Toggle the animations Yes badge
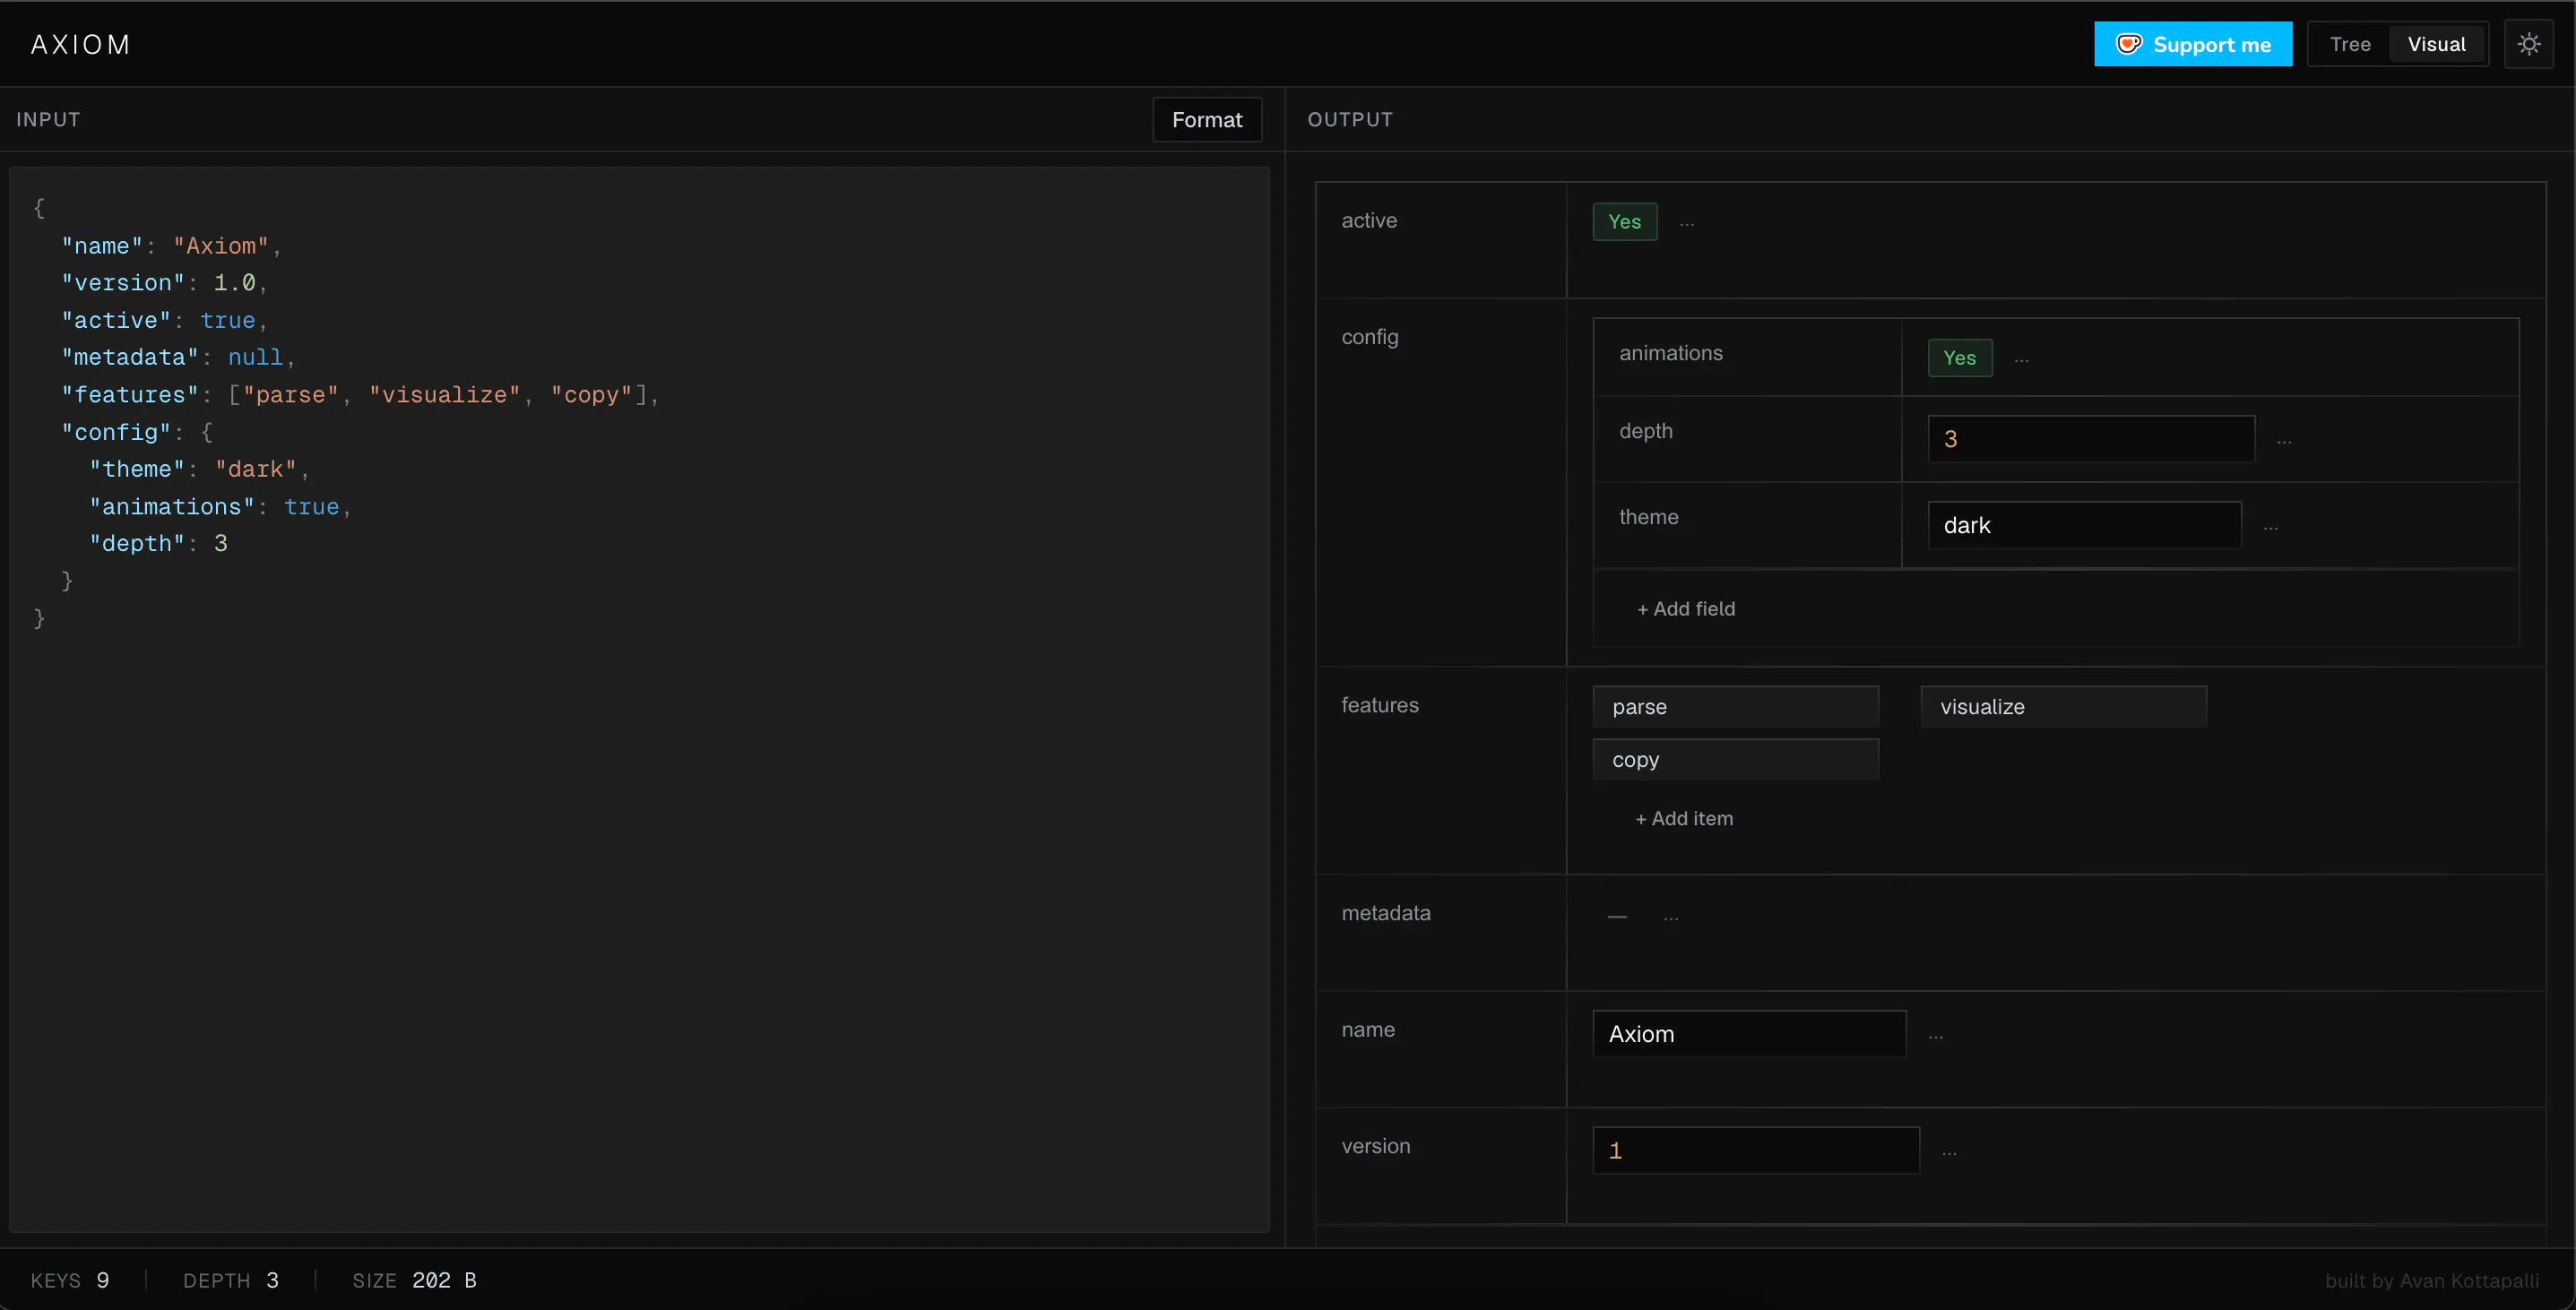Image resolution: width=2576 pixels, height=1310 pixels. tap(1960, 357)
